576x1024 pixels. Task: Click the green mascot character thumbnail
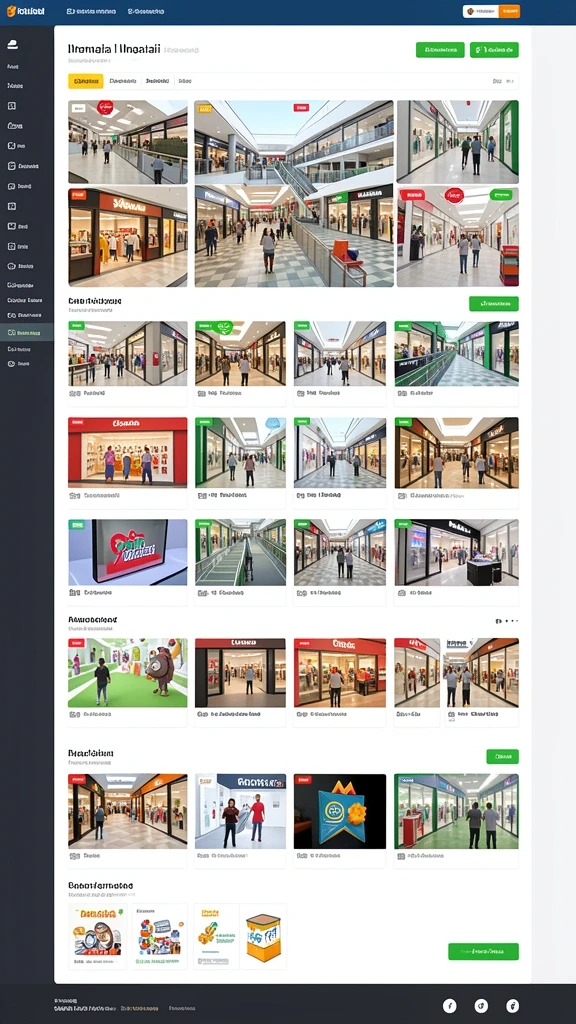(127, 673)
